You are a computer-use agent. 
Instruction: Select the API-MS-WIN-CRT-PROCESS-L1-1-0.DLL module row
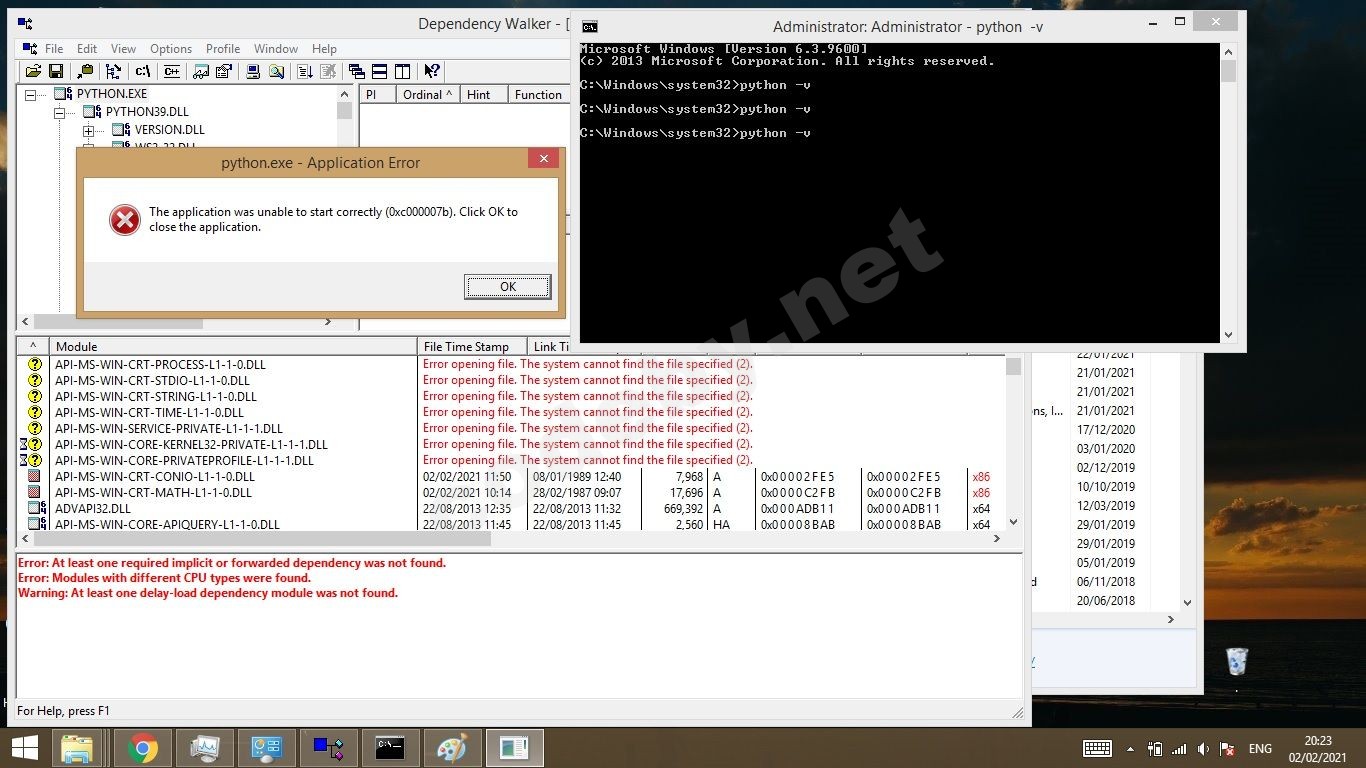160,364
